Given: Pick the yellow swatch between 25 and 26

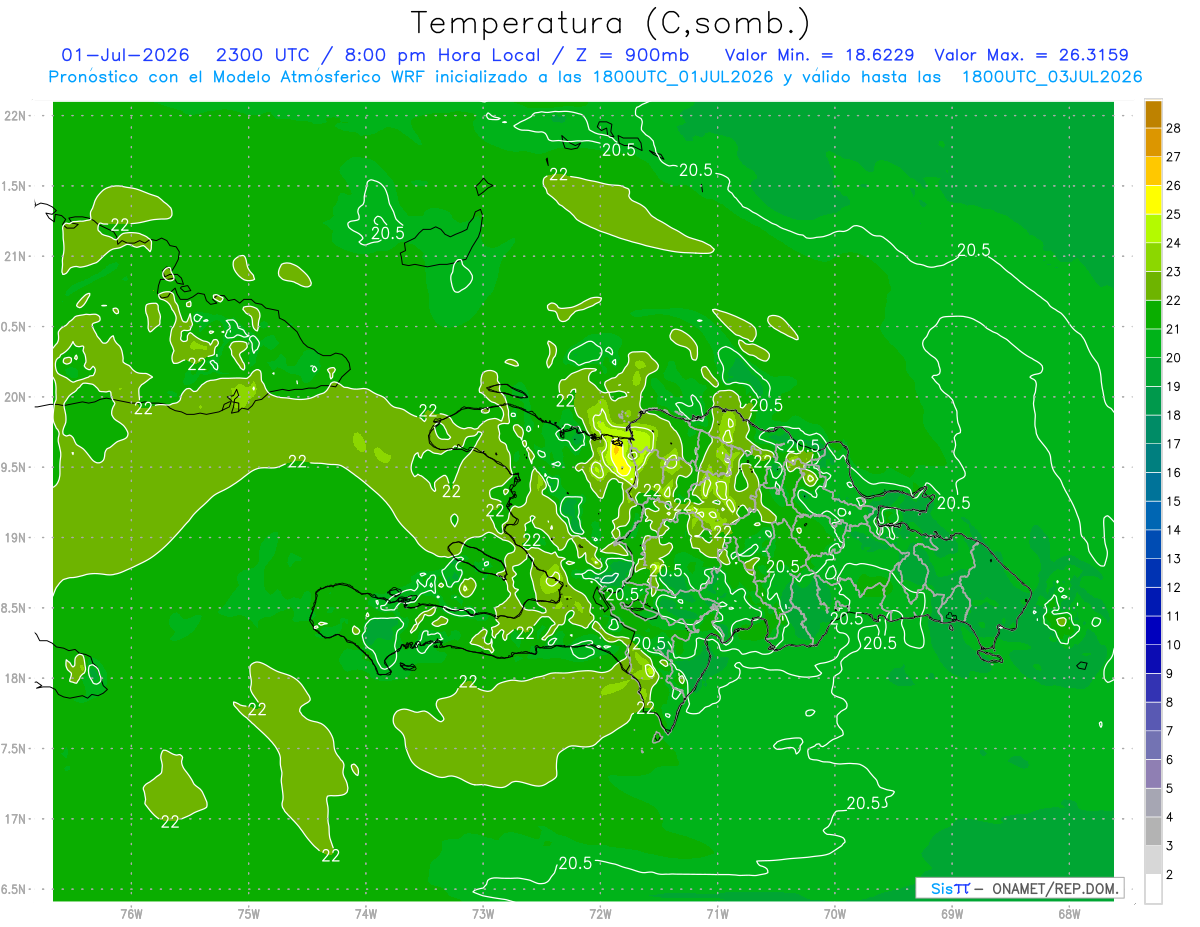Looking at the screenshot, I should pyautogui.click(x=1153, y=200).
